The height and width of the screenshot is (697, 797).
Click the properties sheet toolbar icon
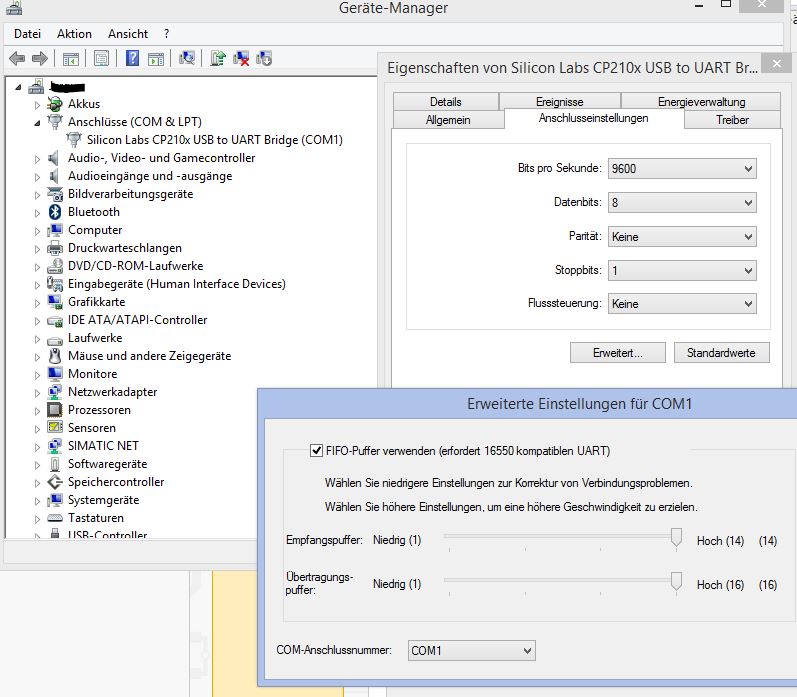(101, 58)
